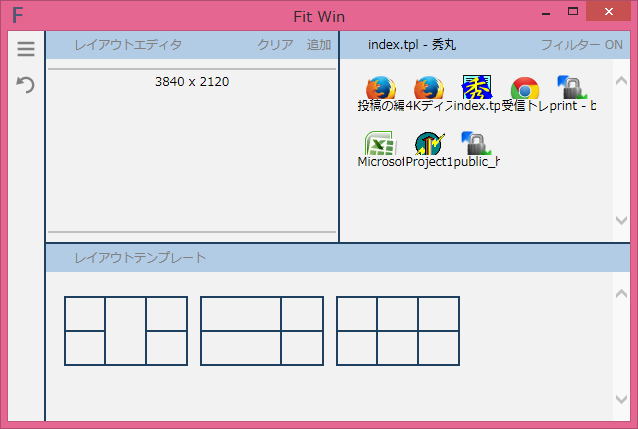Click the undo arrow icon
Image resolution: width=638 pixels, height=429 pixels.
coord(26,85)
